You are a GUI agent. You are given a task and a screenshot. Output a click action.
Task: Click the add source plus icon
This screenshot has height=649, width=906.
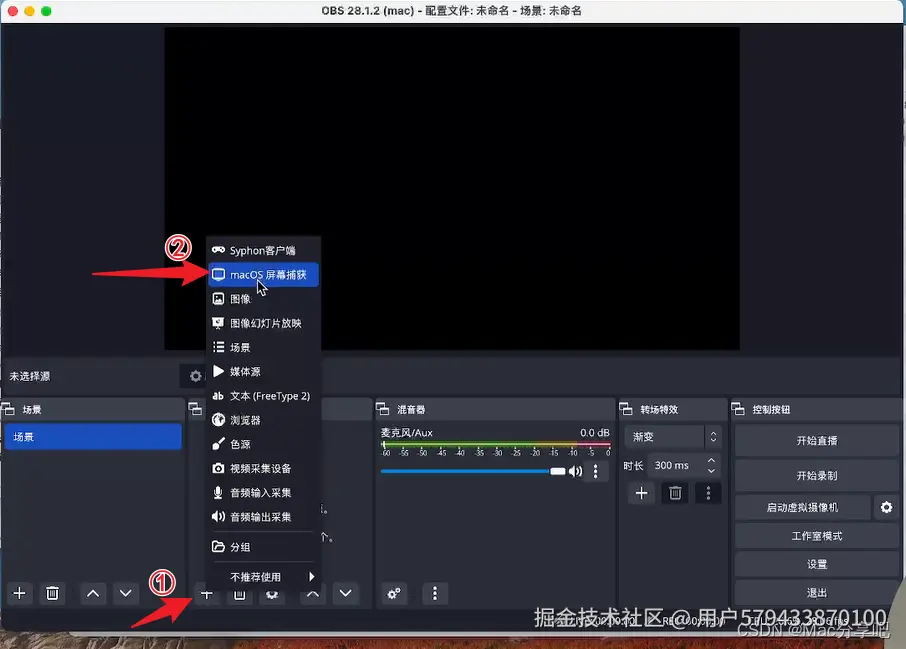[206, 593]
